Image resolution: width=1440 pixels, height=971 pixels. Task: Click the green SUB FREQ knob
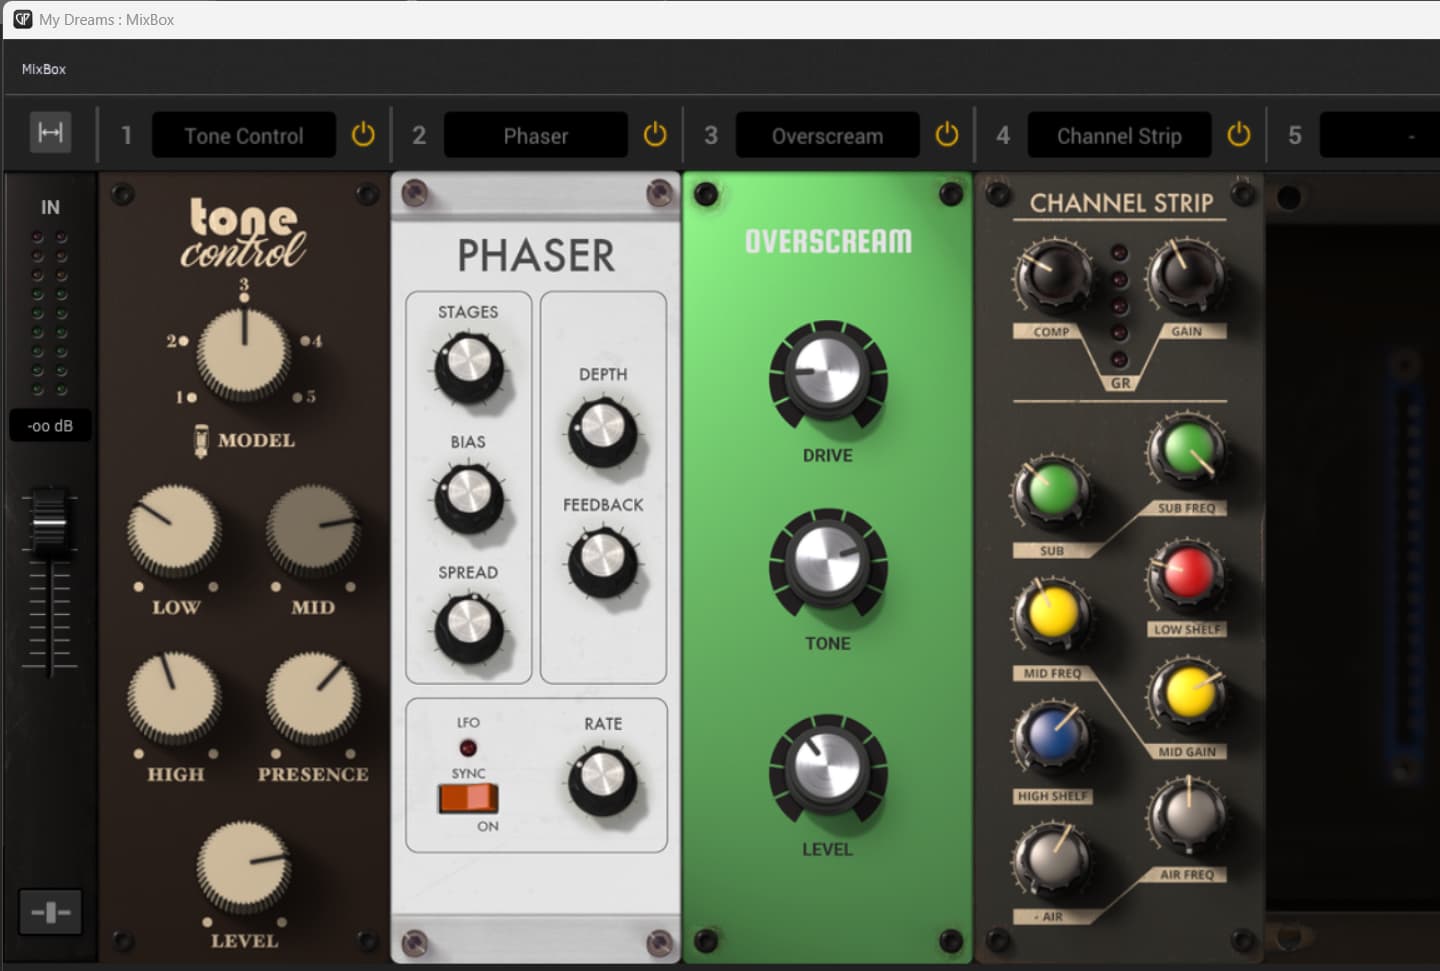pos(1187,450)
